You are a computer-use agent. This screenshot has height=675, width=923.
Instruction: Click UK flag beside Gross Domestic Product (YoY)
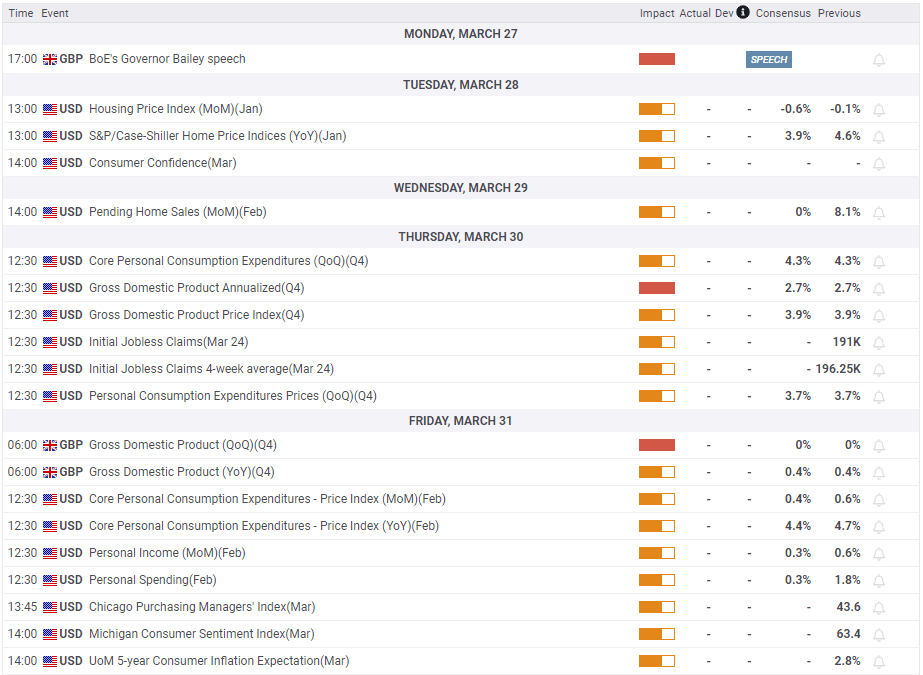coord(50,472)
